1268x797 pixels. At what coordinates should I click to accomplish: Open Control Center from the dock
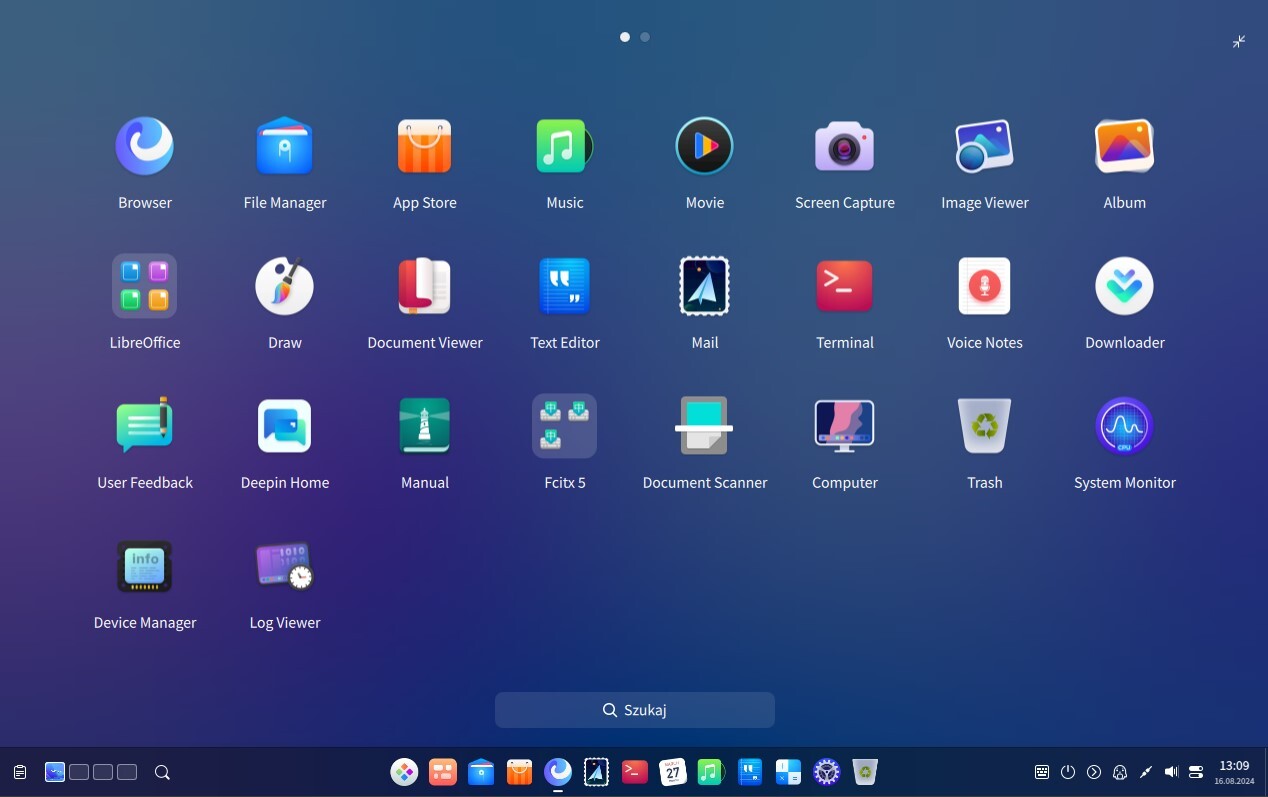click(825, 771)
